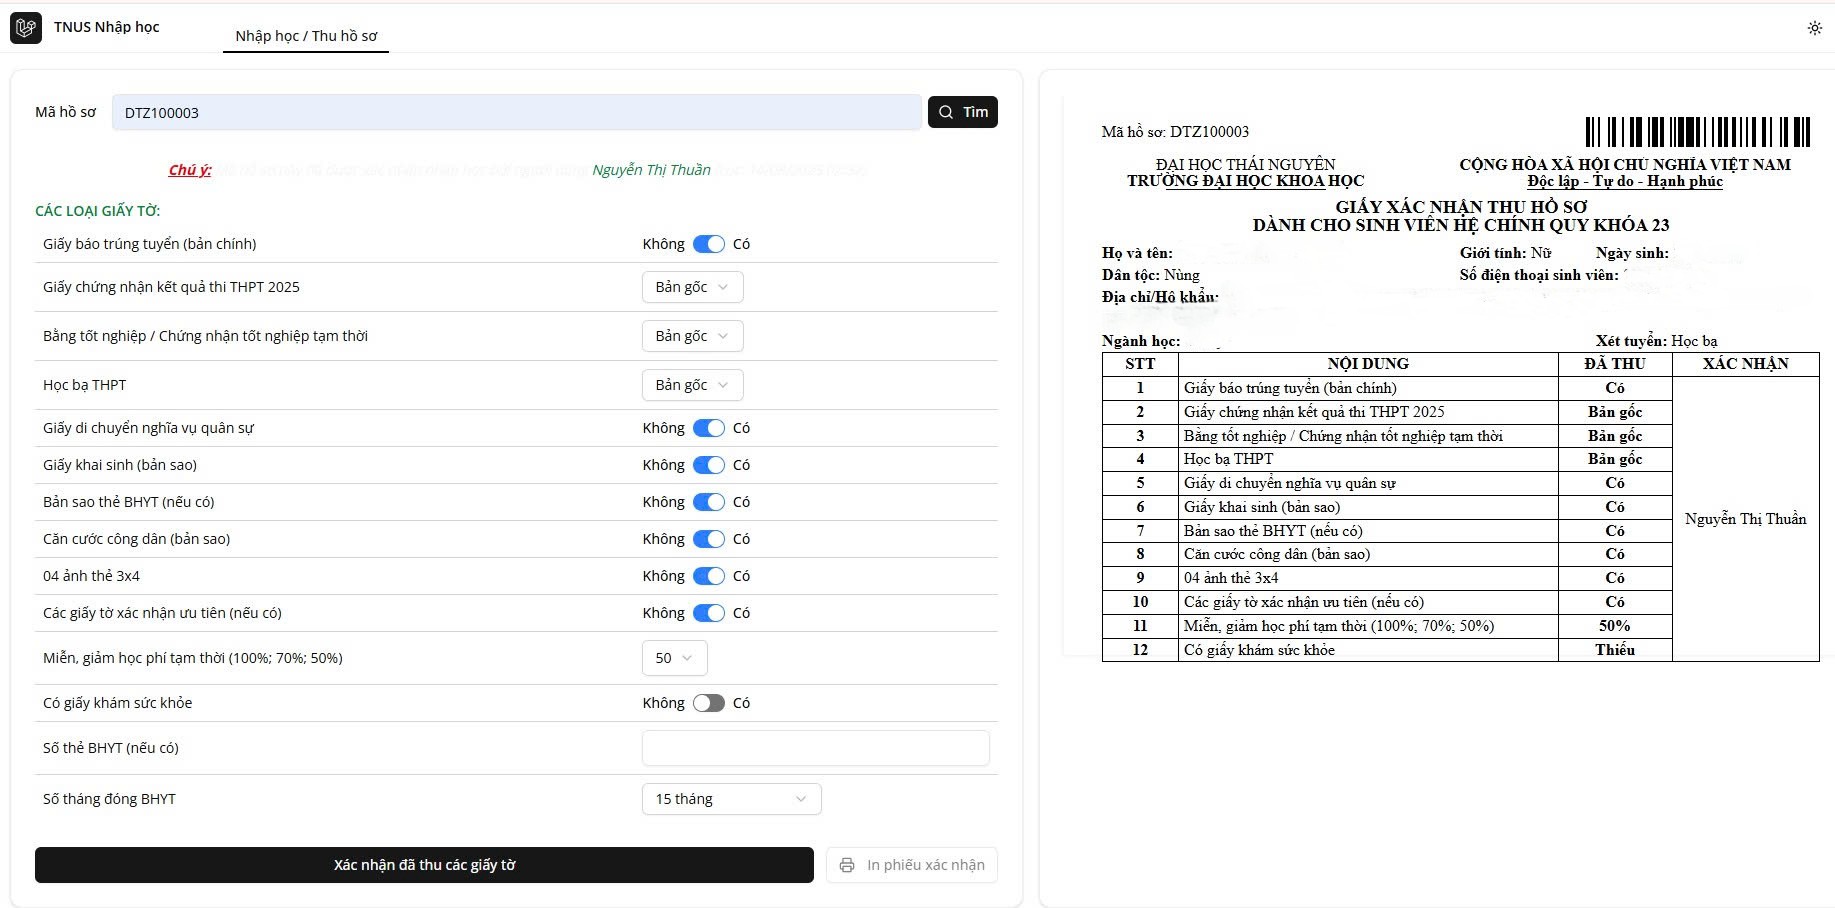Toggle Giấy di chuyển nghĩa vụ quân sự switch
The width and height of the screenshot is (1835, 908).
click(x=708, y=428)
